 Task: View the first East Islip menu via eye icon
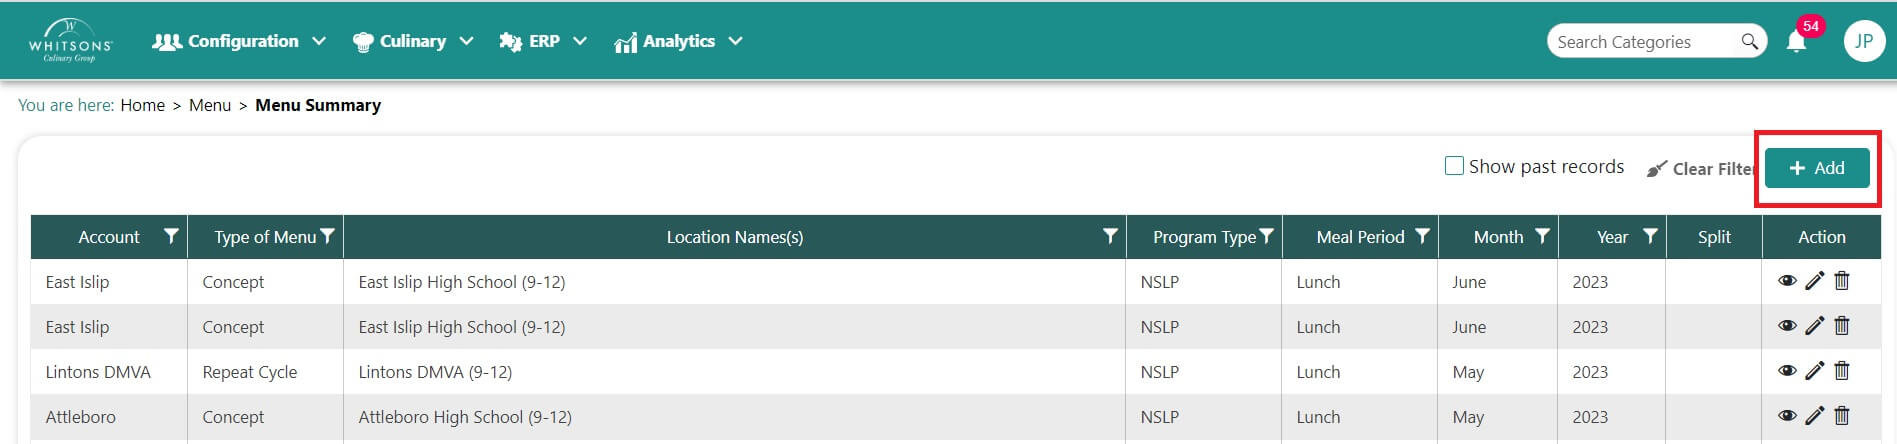1787,281
